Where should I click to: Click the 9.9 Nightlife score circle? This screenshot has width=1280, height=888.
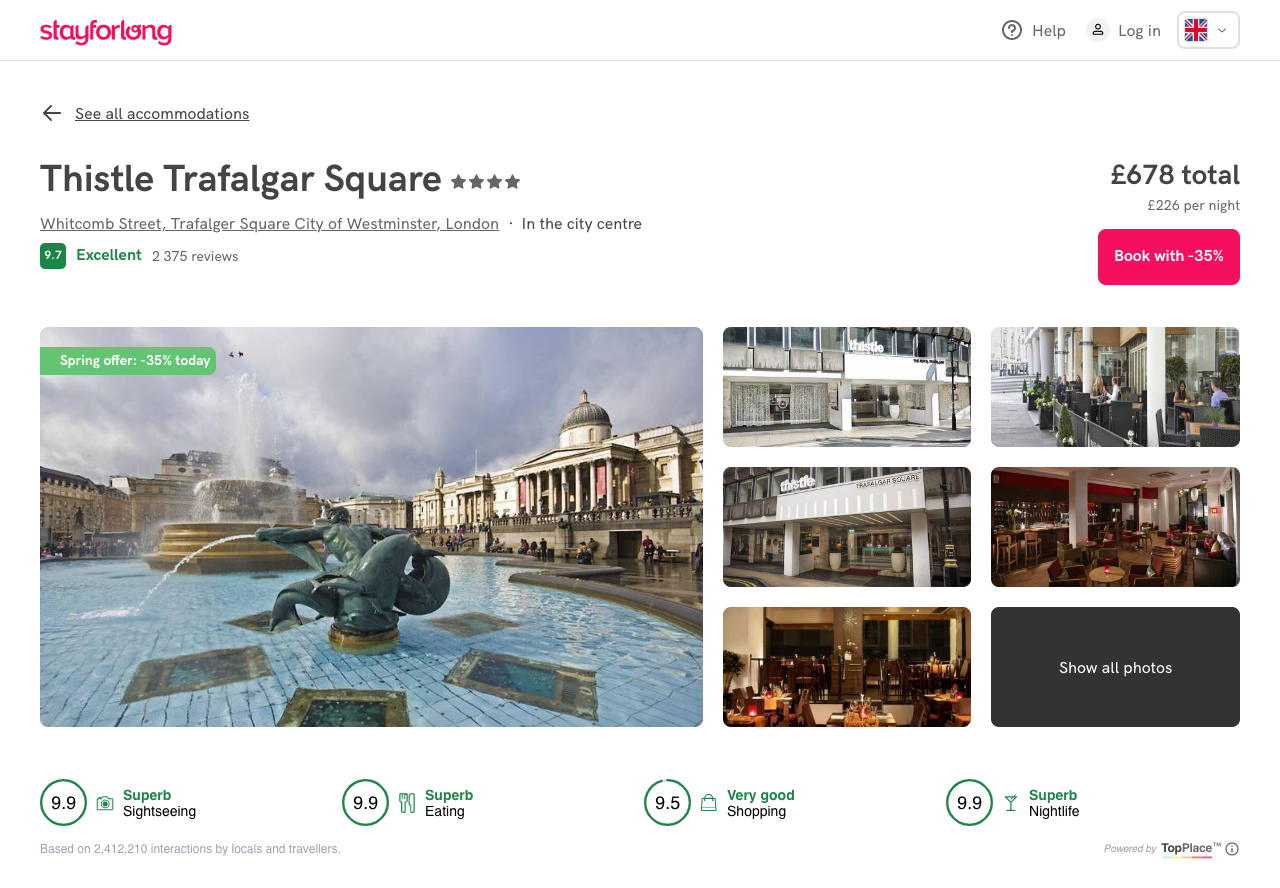coord(970,803)
